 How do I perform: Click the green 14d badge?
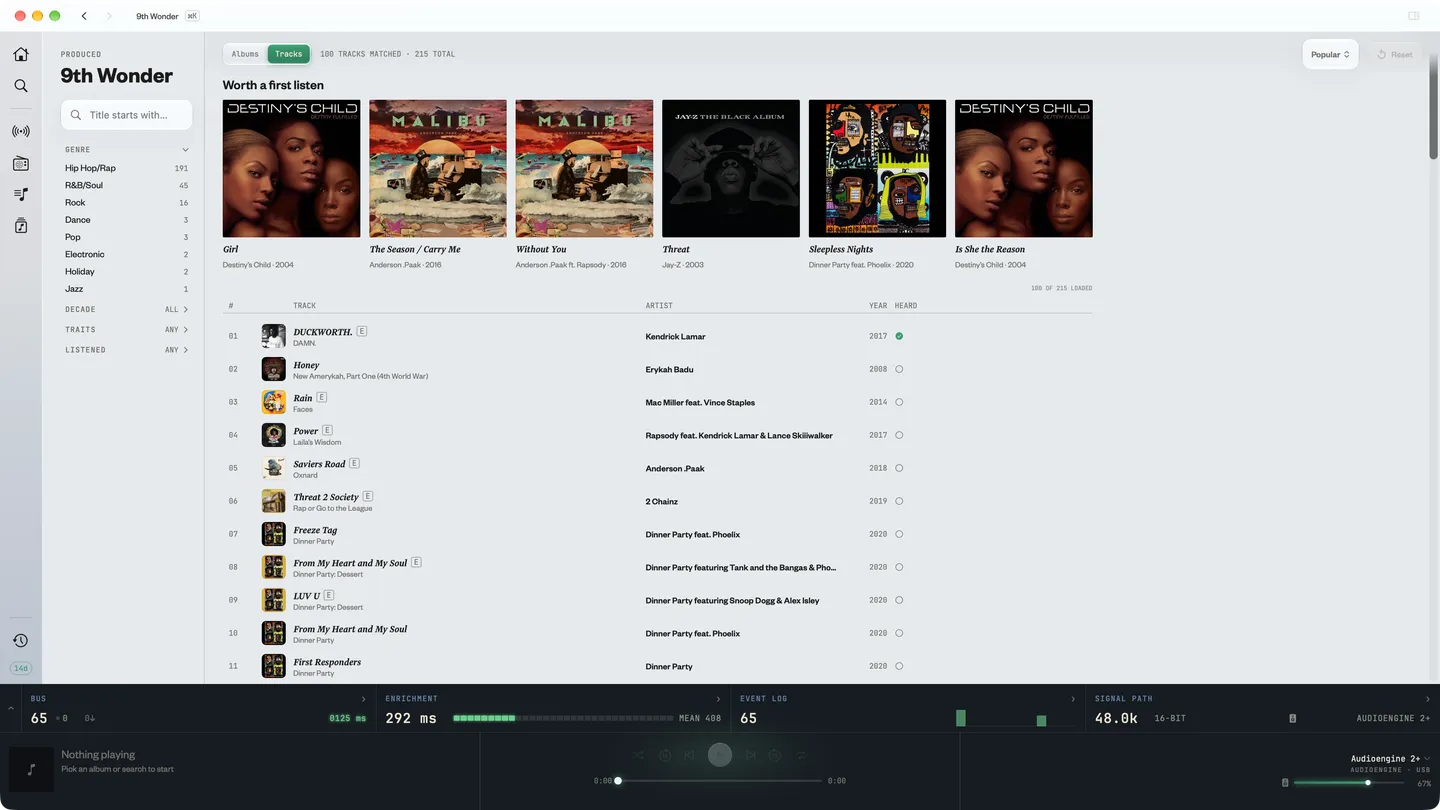pos(21,668)
